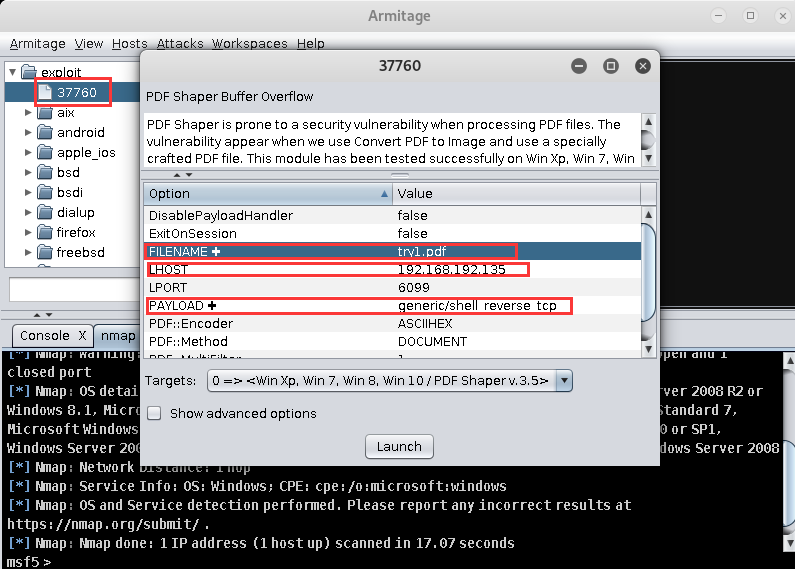Click the description scrollbar down arrow
795x569 pixels.
648,158
